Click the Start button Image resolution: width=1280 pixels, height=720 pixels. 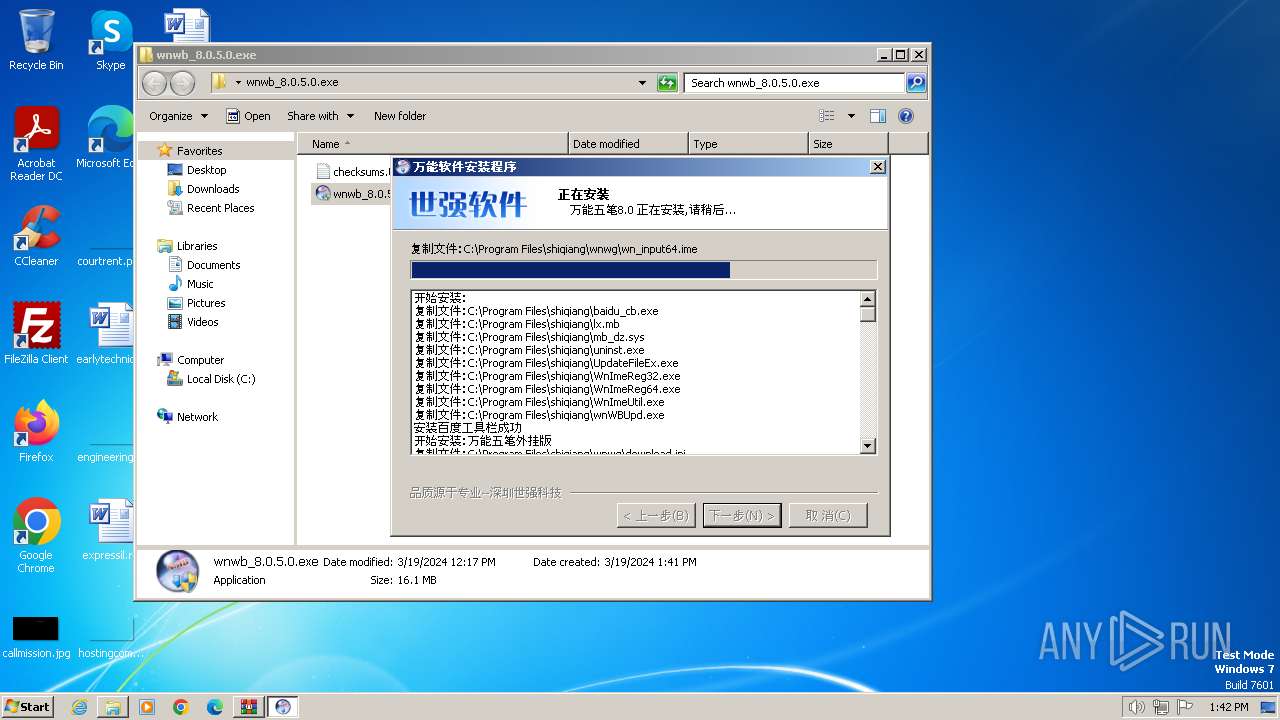pos(27,707)
